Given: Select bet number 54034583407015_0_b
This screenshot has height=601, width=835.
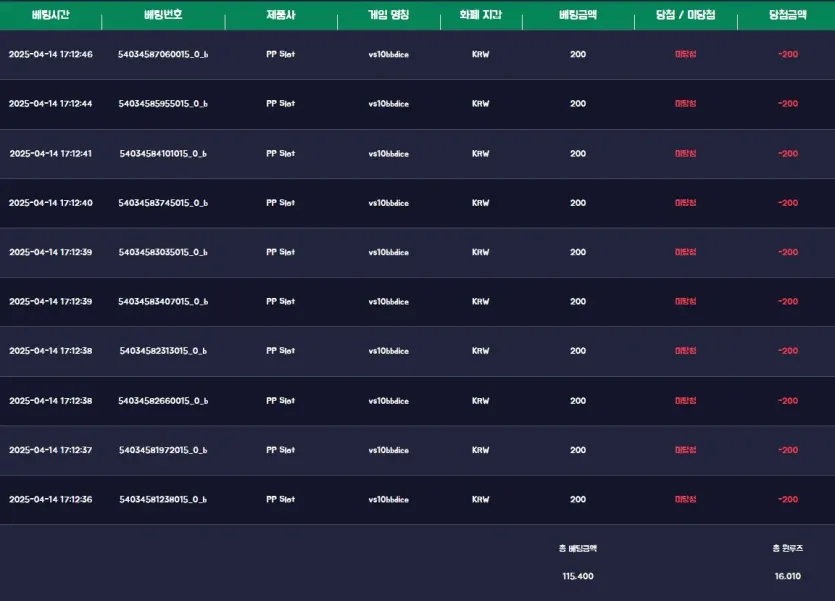Looking at the screenshot, I should tap(163, 302).
